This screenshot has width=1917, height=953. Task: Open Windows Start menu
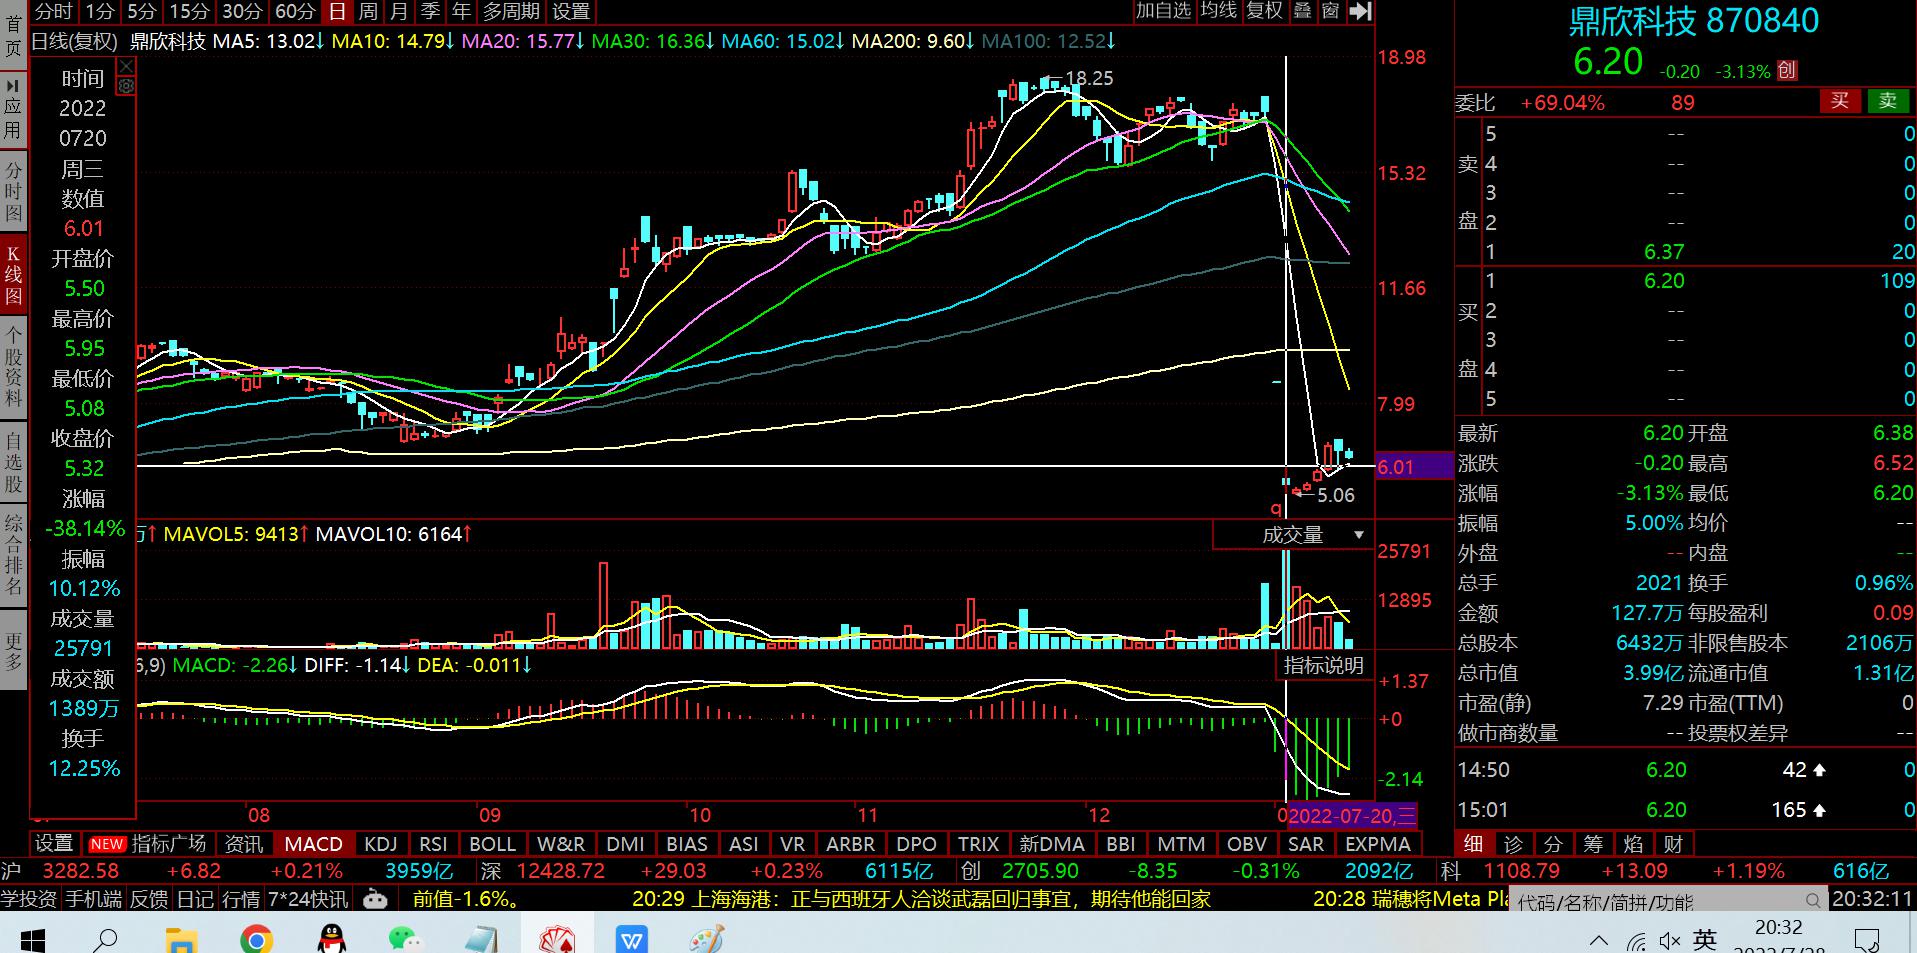[32, 939]
